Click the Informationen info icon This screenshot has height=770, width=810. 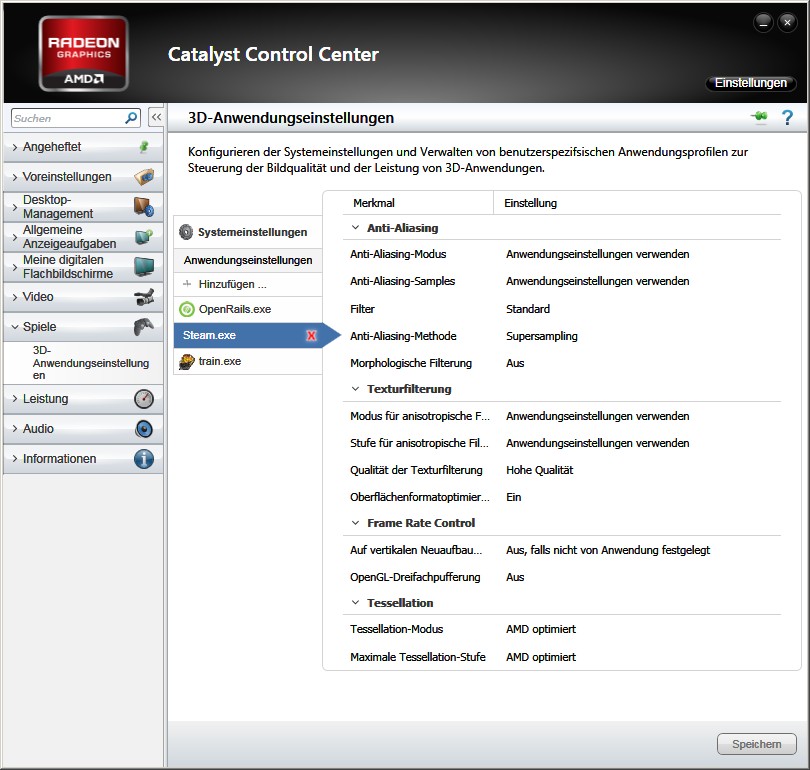pos(144,459)
